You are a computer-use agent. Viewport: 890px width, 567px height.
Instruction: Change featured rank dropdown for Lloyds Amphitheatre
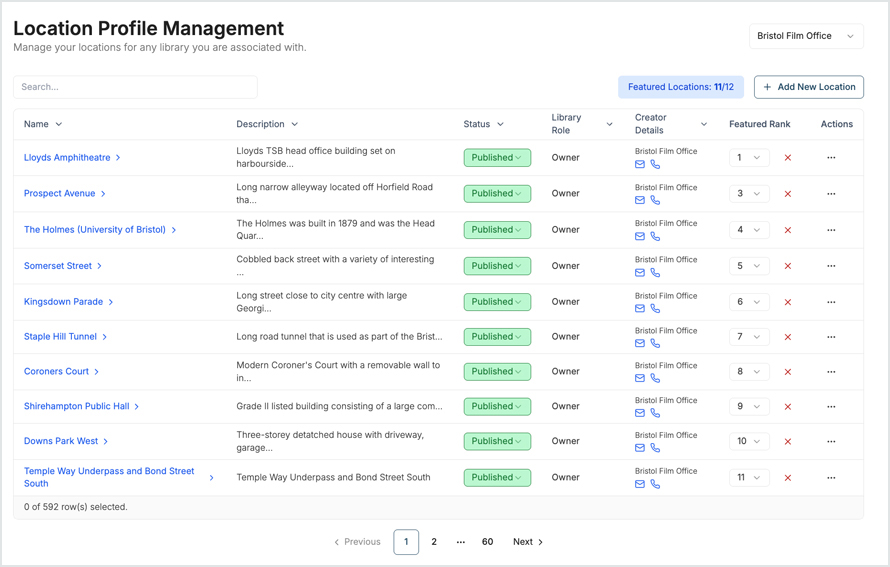coord(749,158)
